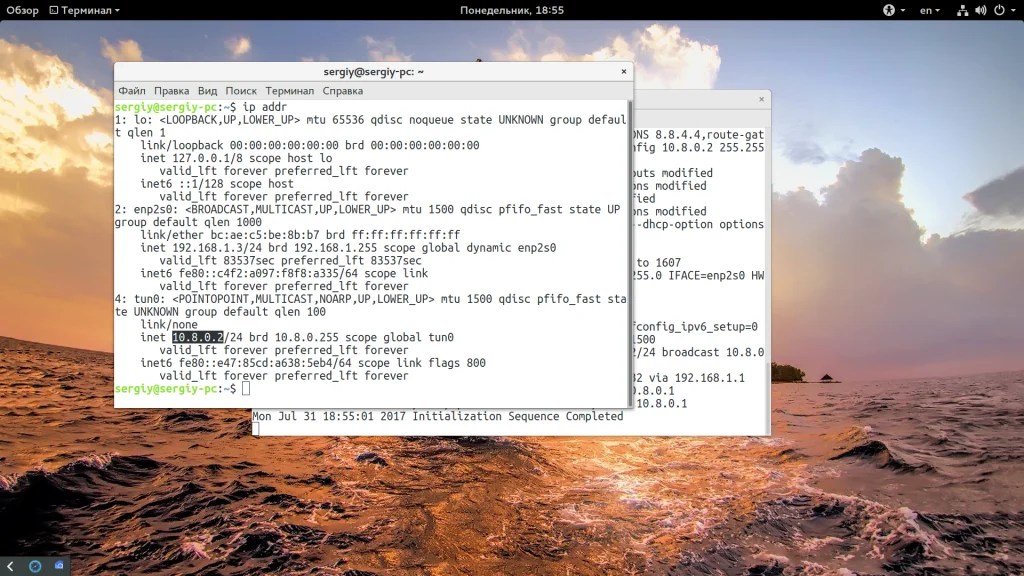Click 'inet6 fe80::c4f2:a097:f8f8:a335/64' line
This screenshot has width=1024, height=576.
(x=284, y=274)
